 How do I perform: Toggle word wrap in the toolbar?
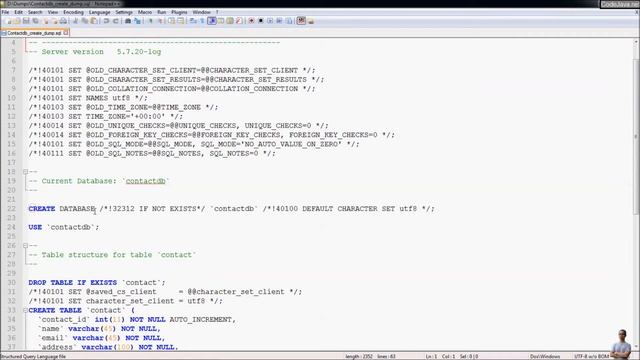pyautogui.click(x=193, y=21)
